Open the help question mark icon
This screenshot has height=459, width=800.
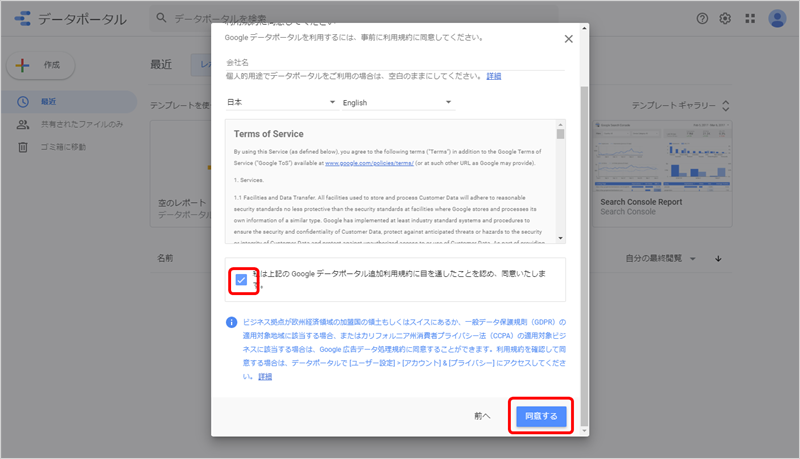pyautogui.click(x=702, y=18)
